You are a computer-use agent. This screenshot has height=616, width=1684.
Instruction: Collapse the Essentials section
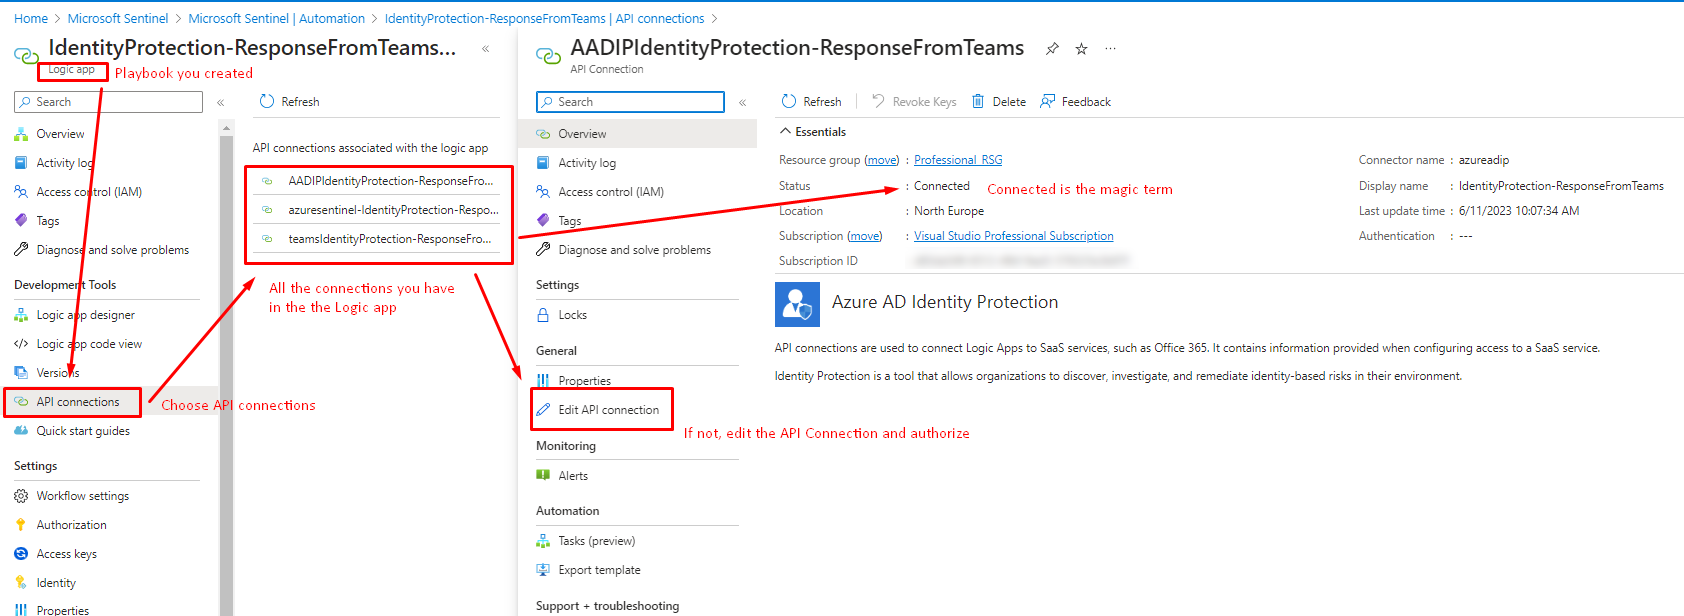(x=787, y=132)
